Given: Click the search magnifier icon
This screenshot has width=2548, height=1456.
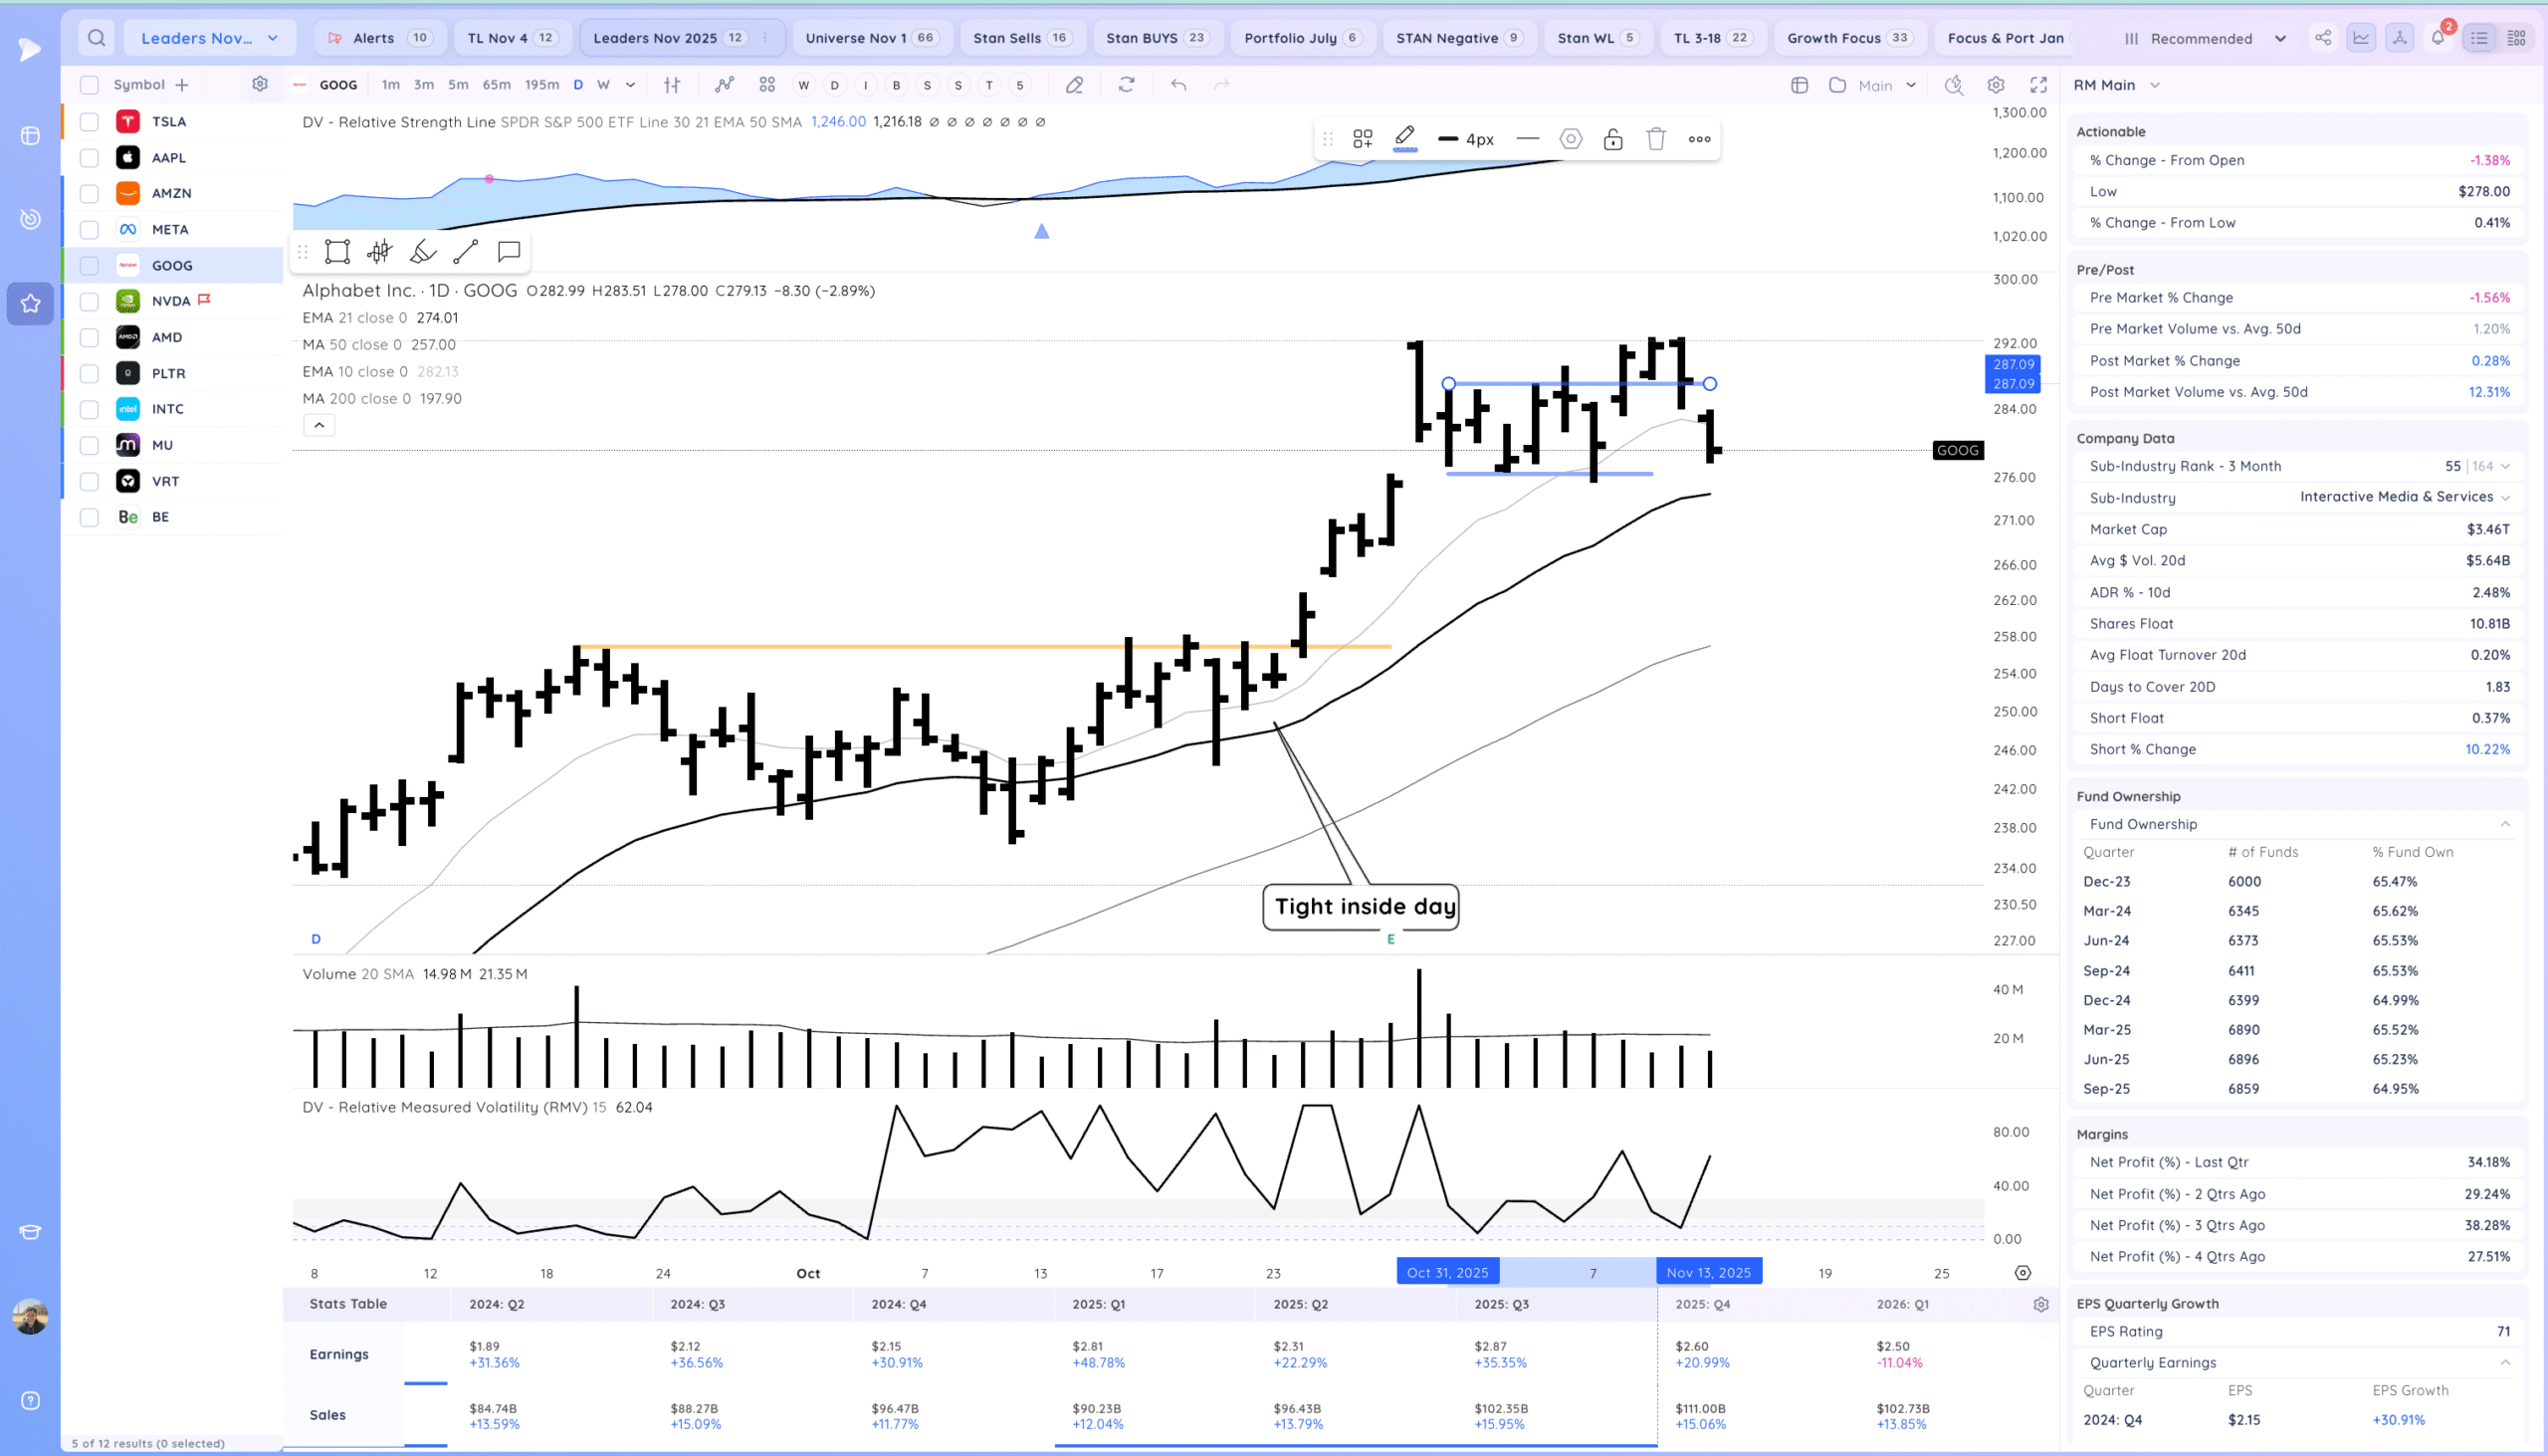Looking at the screenshot, I should (x=96, y=38).
